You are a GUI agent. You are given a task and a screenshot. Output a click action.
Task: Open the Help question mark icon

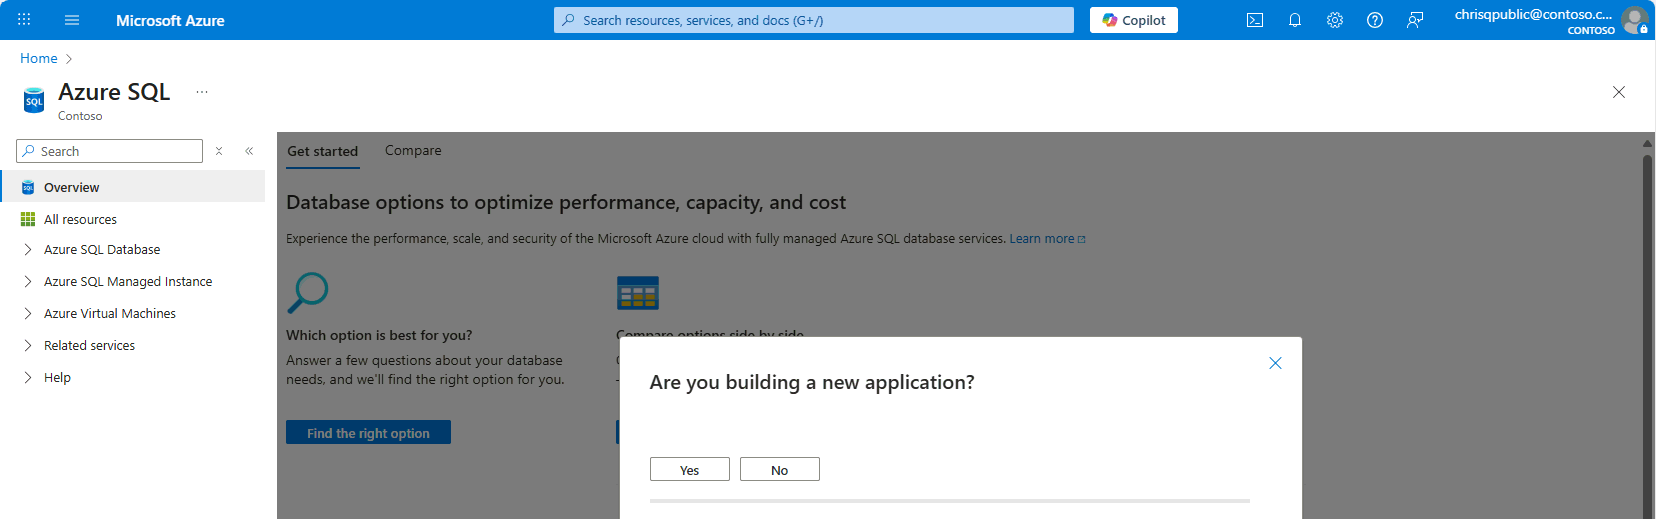pyautogui.click(x=1375, y=20)
